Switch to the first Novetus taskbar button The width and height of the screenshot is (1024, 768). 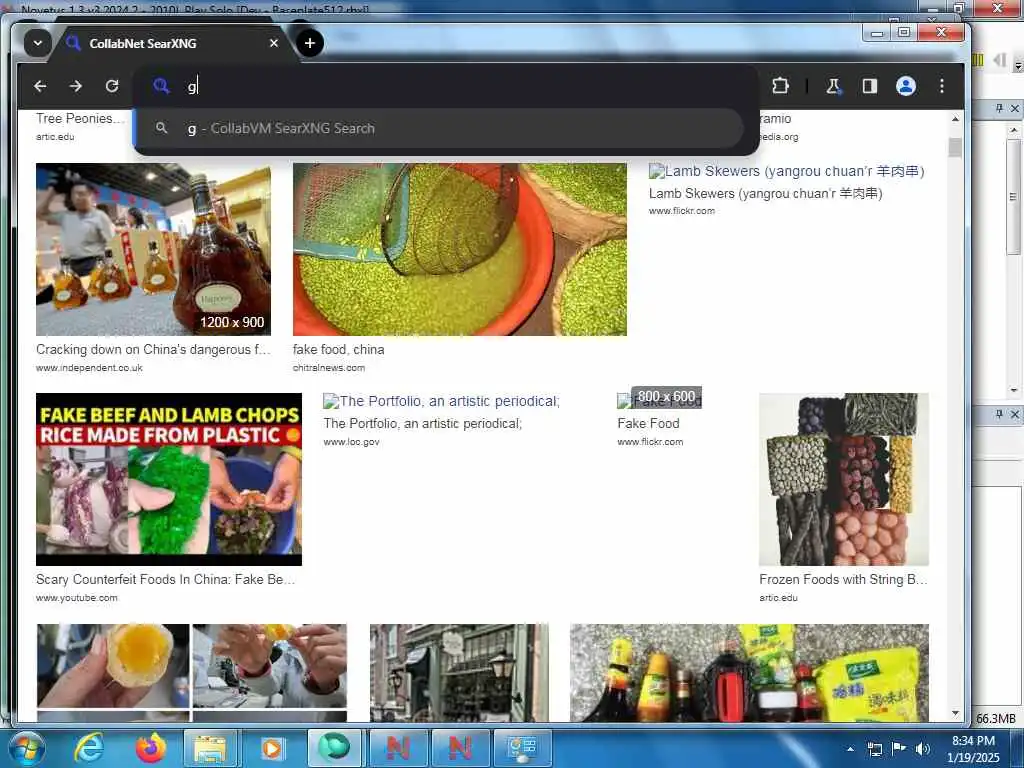[x=398, y=748]
